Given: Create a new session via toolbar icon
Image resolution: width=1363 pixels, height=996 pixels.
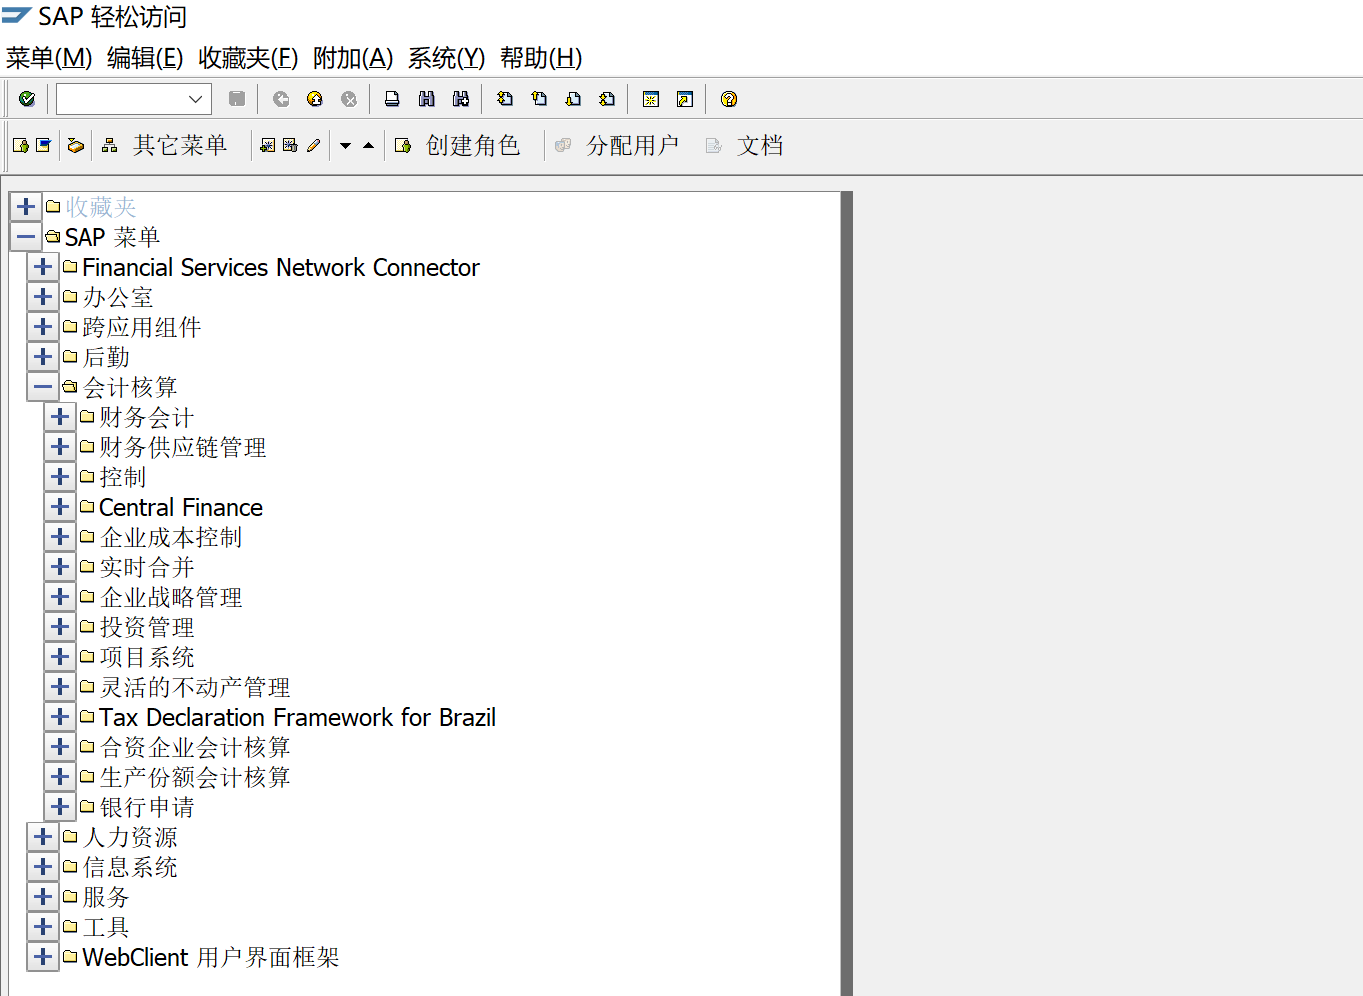Looking at the screenshot, I should 651,99.
